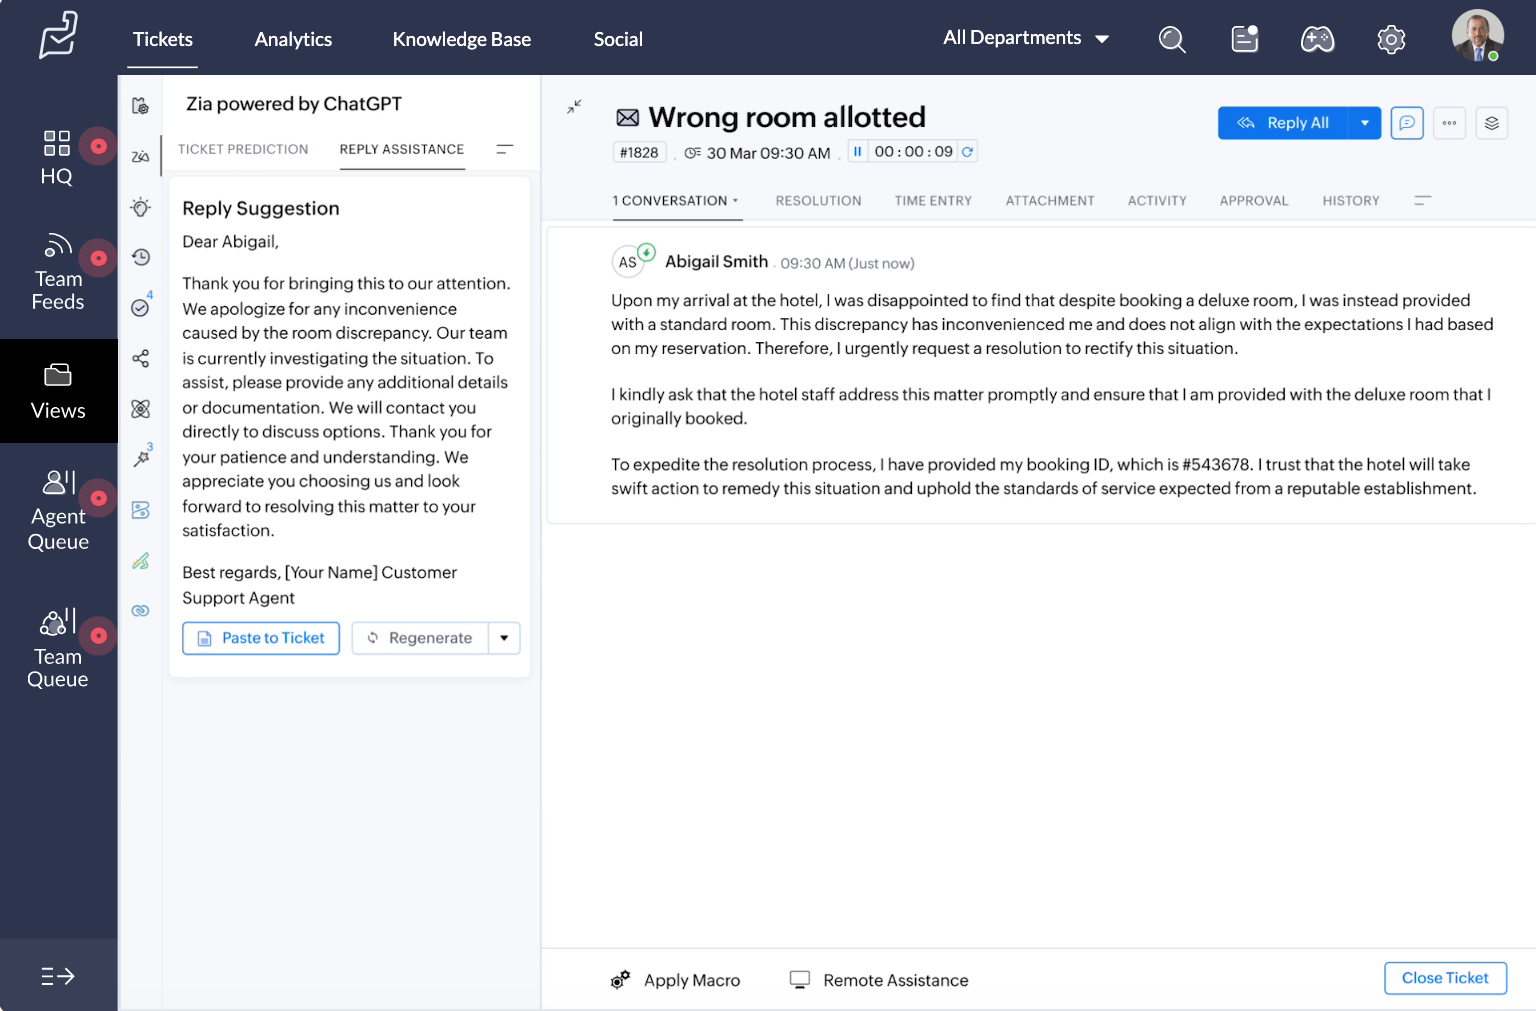
Task: Pause the ticket timer
Action: pyautogui.click(x=858, y=151)
